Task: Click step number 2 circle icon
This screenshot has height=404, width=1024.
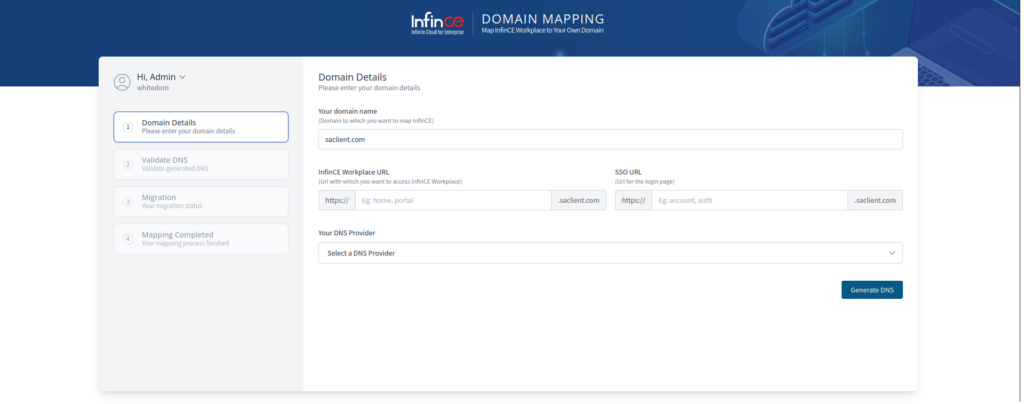Action: pyautogui.click(x=129, y=164)
